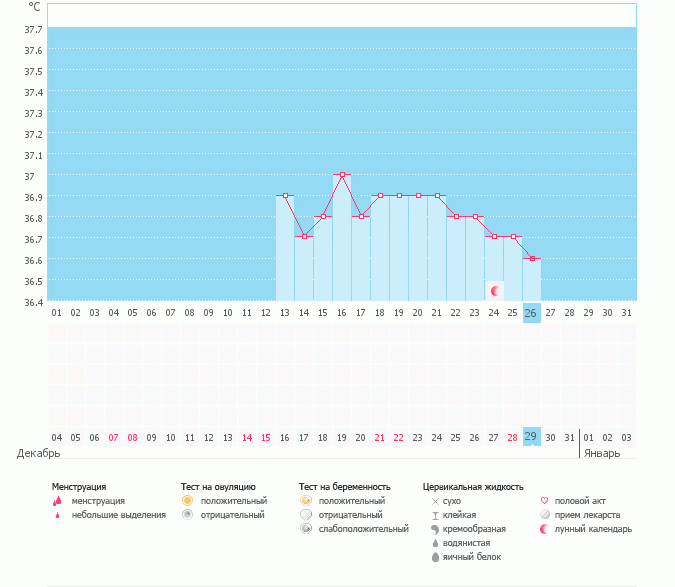Viewport: 675px width, 587px height.
Task: Select the heart icon for половой акт
Action: [x=544, y=500]
